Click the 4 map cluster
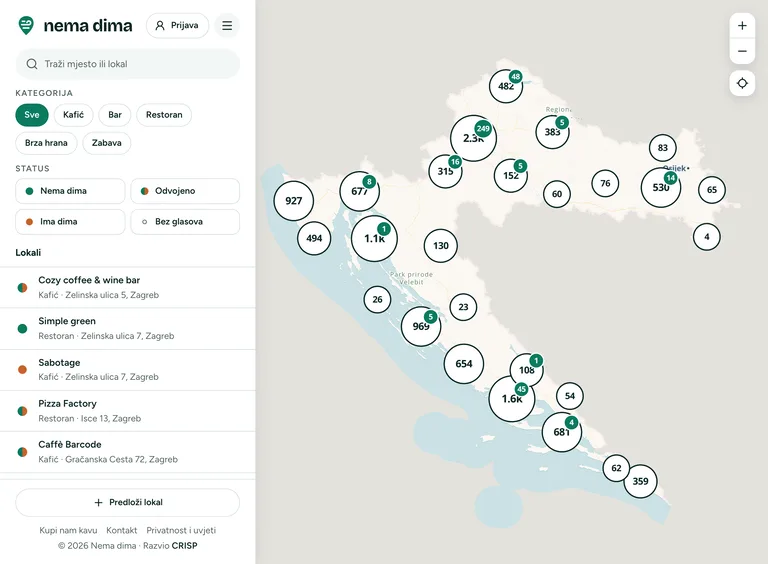Image resolution: width=768 pixels, height=564 pixels. (707, 237)
